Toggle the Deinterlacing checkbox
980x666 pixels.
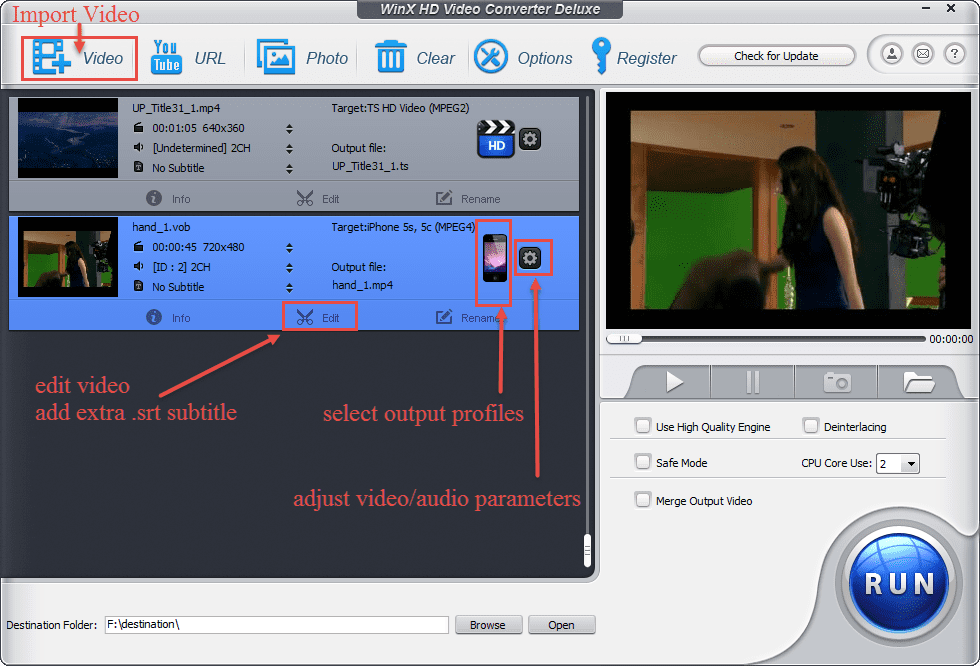point(811,426)
